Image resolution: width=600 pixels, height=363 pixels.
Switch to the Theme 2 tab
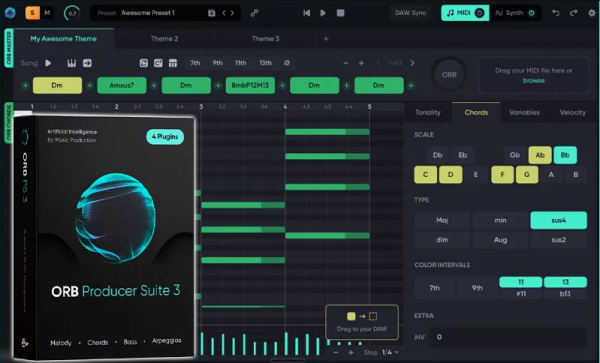point(164,39)
